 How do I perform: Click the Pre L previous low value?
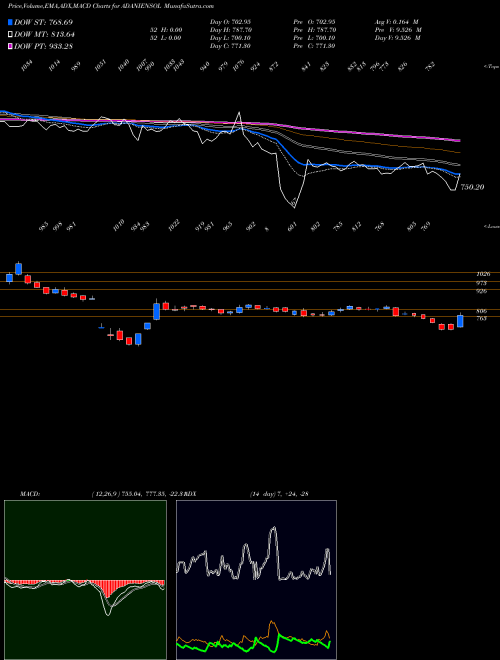click(314, 38)
